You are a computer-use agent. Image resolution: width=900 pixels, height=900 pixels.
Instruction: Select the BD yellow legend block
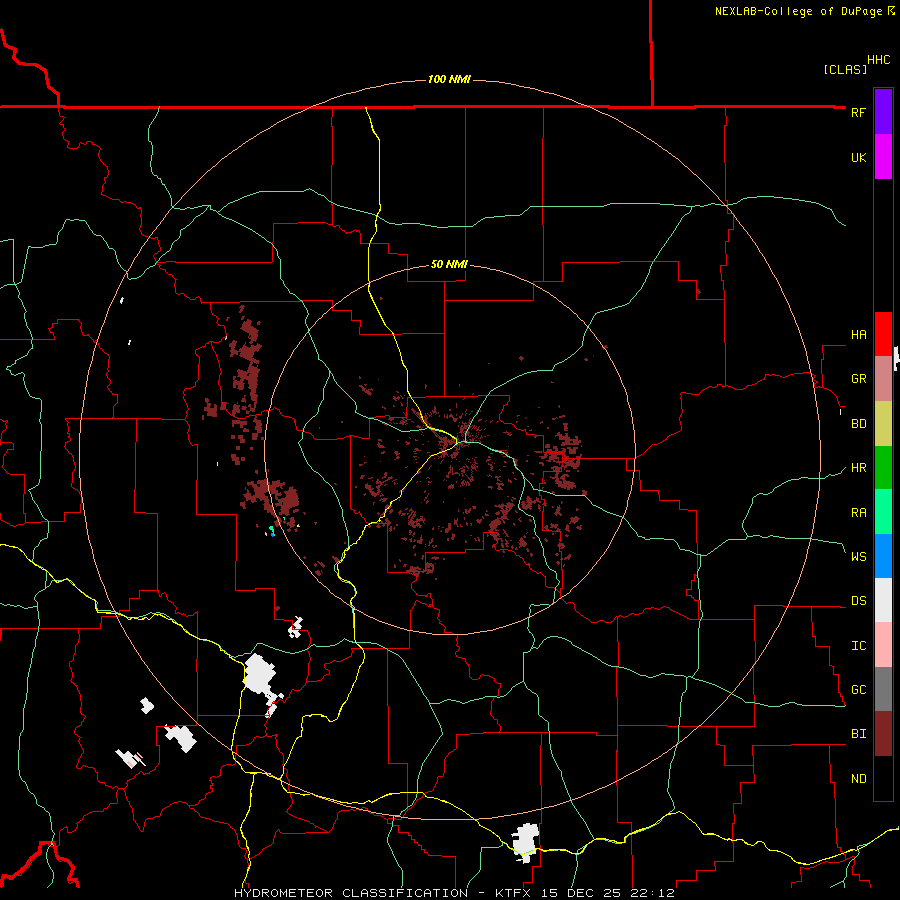coord(883,424)
